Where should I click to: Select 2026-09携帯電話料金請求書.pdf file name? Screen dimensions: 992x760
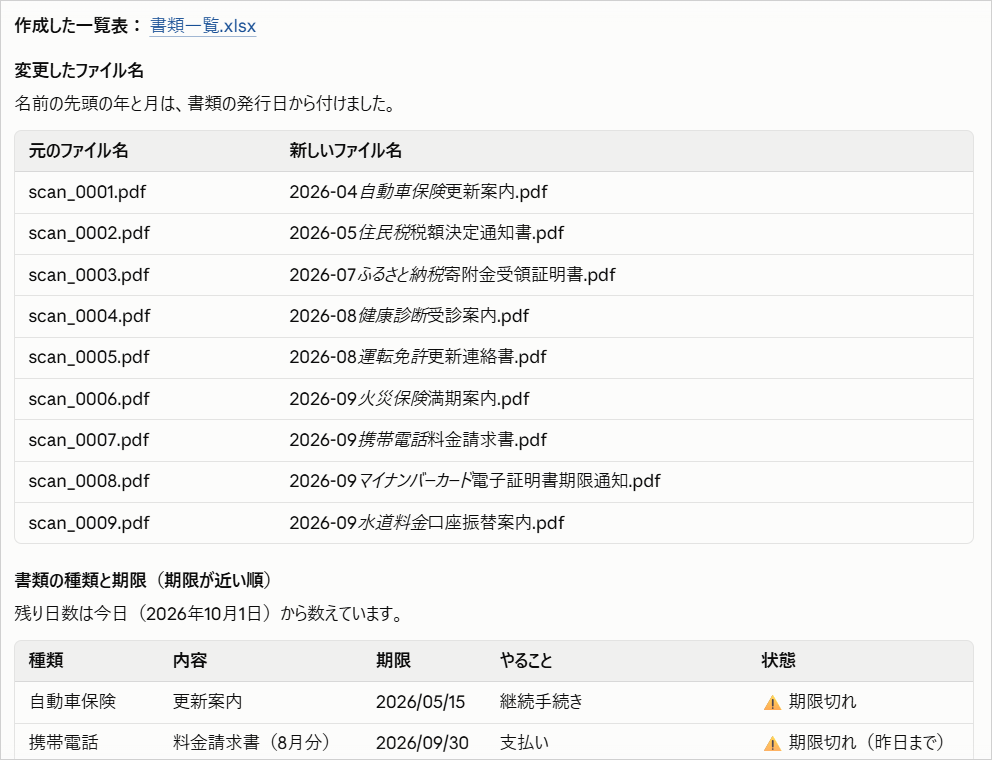click(x=418, y=440)
